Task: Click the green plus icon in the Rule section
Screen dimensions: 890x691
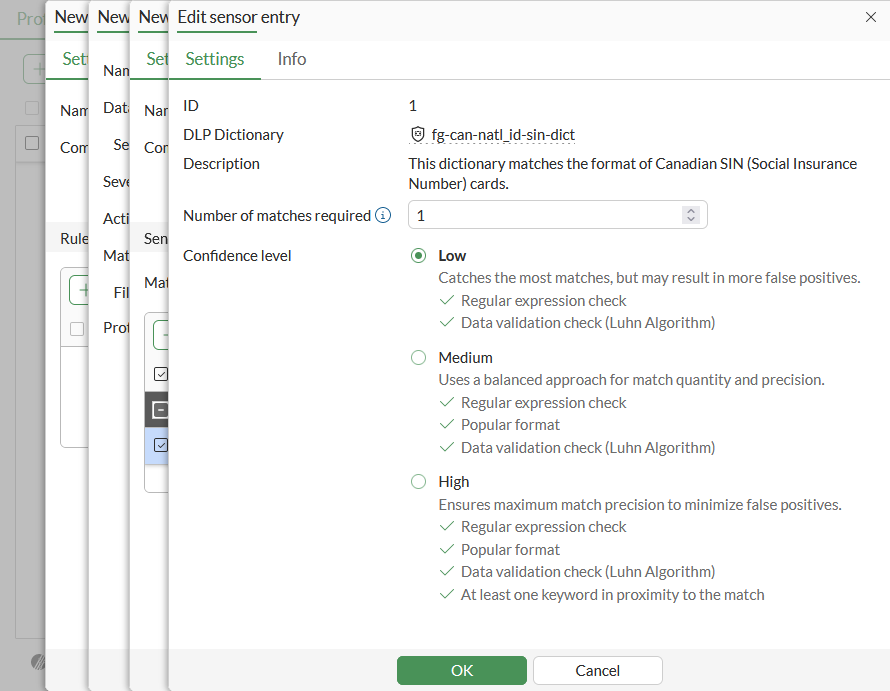Action: point(86,288)
